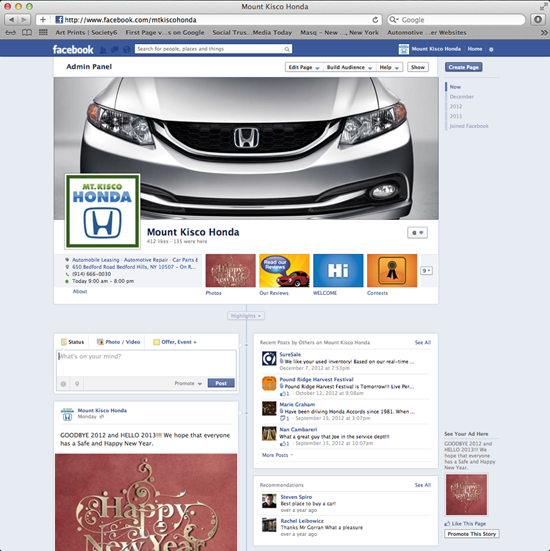The width and height of the screenshot is (550, 551).
Task: Click the Facebook logo
Action: point(73,49)
